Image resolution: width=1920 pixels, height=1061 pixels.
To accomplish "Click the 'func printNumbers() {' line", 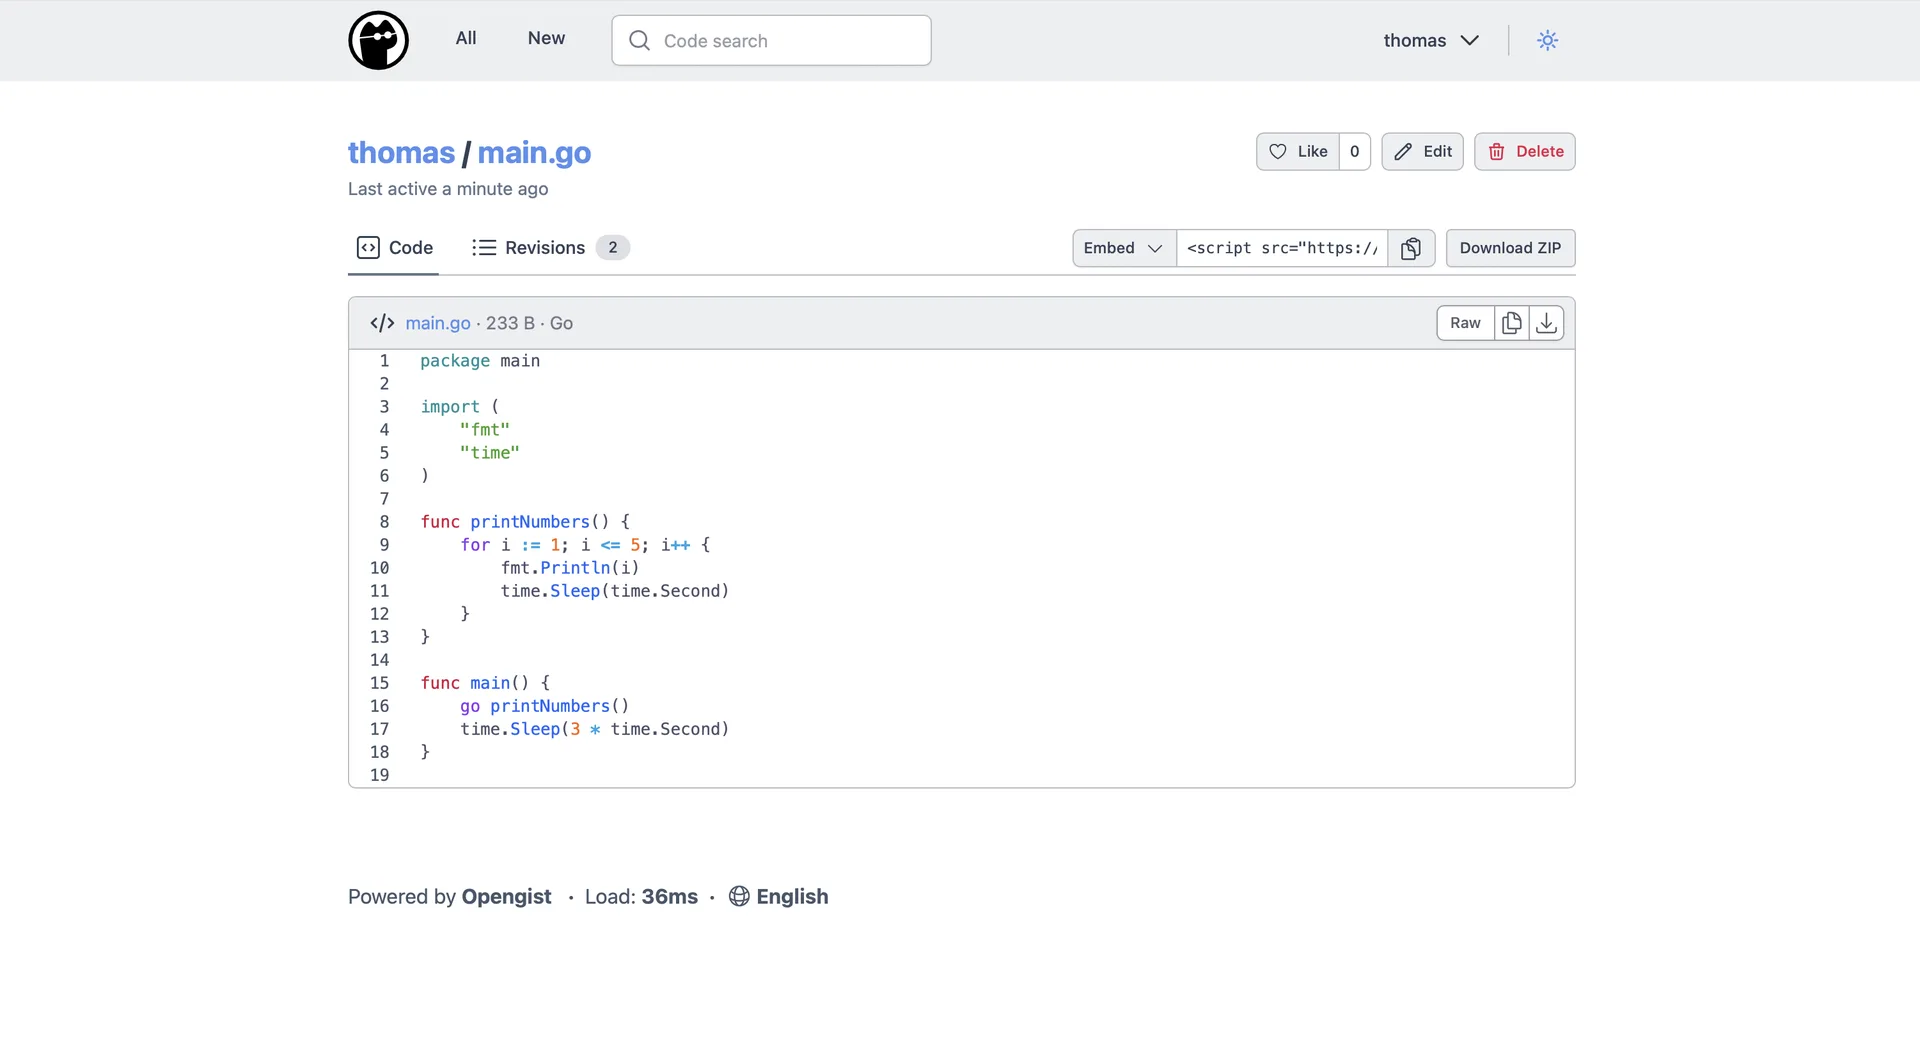I will click(x=525, y=522).
